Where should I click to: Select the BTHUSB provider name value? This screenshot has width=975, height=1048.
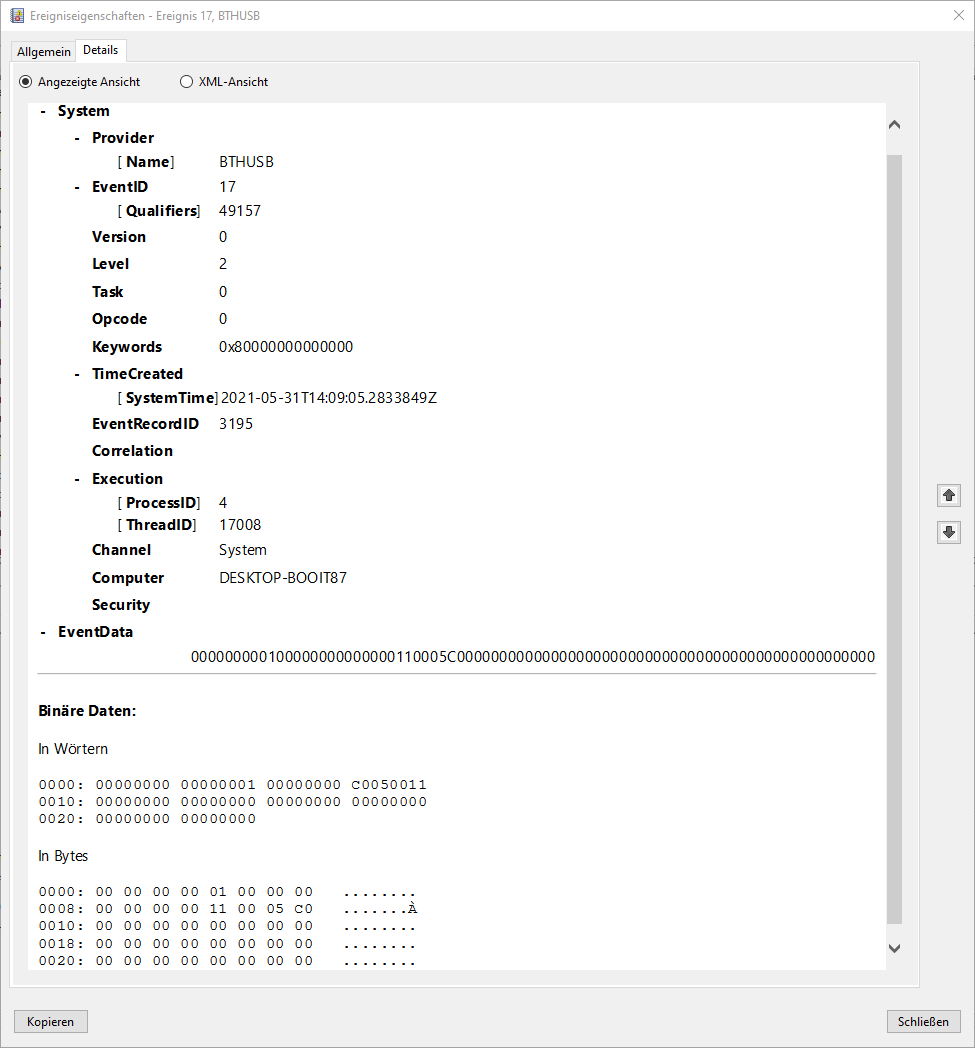[x=247, y=162]
